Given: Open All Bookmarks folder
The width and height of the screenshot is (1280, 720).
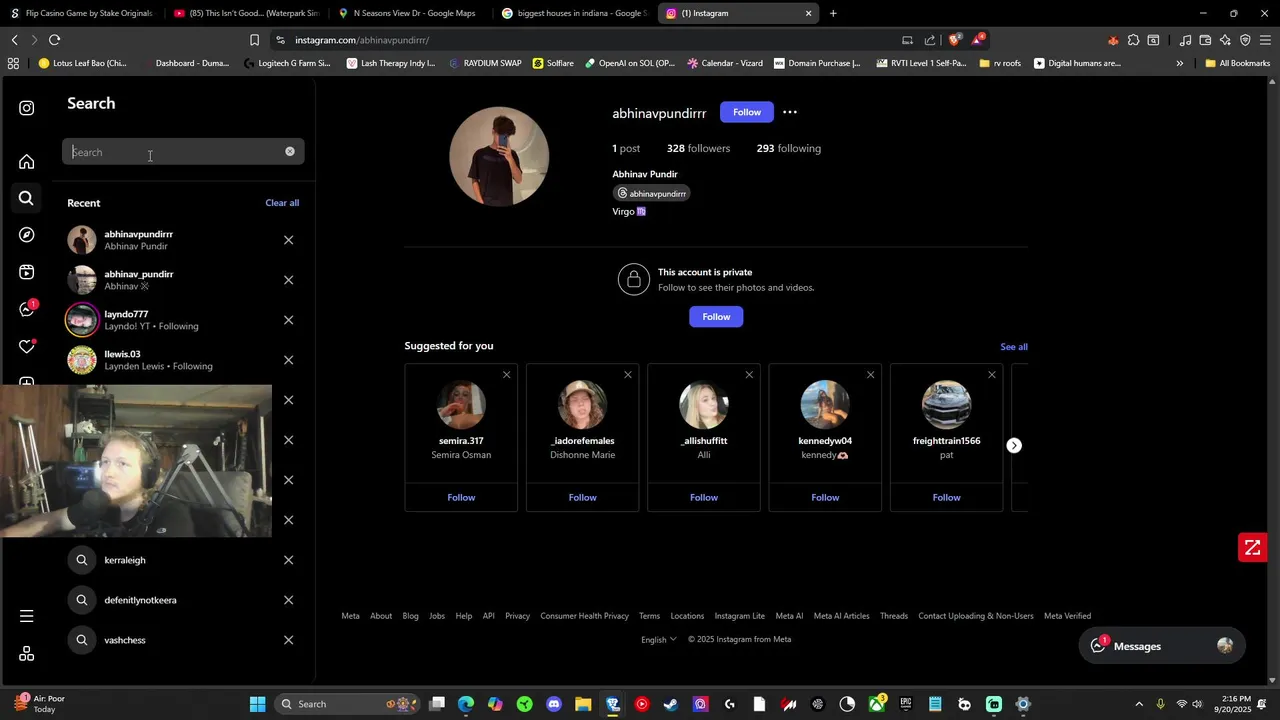Looking at the screenshot, I should pos(1238,63).
